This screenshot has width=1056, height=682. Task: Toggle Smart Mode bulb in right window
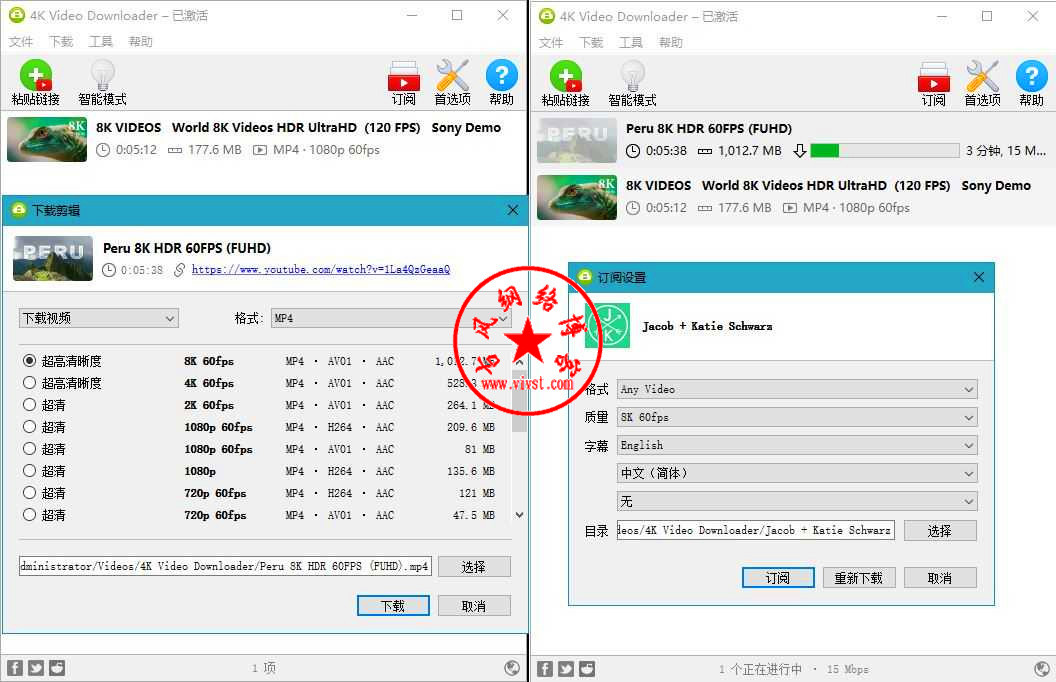tap(632, 75)
